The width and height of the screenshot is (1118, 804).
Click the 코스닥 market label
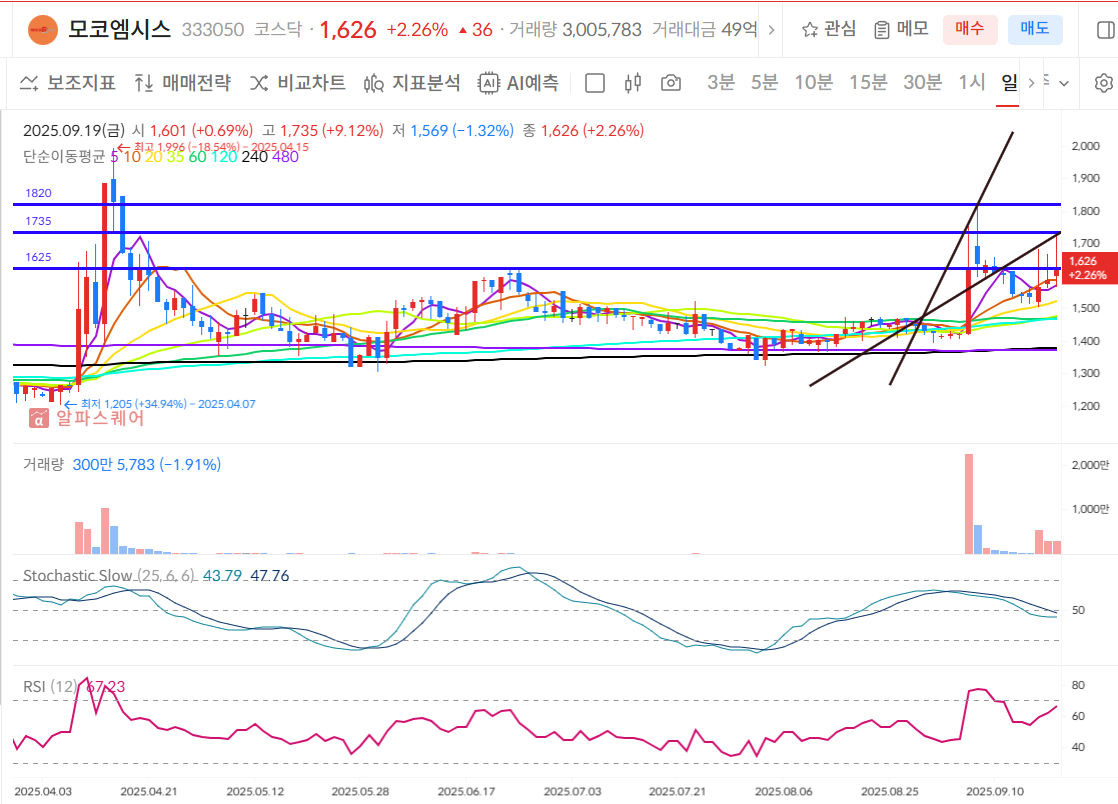coord(278,30)
